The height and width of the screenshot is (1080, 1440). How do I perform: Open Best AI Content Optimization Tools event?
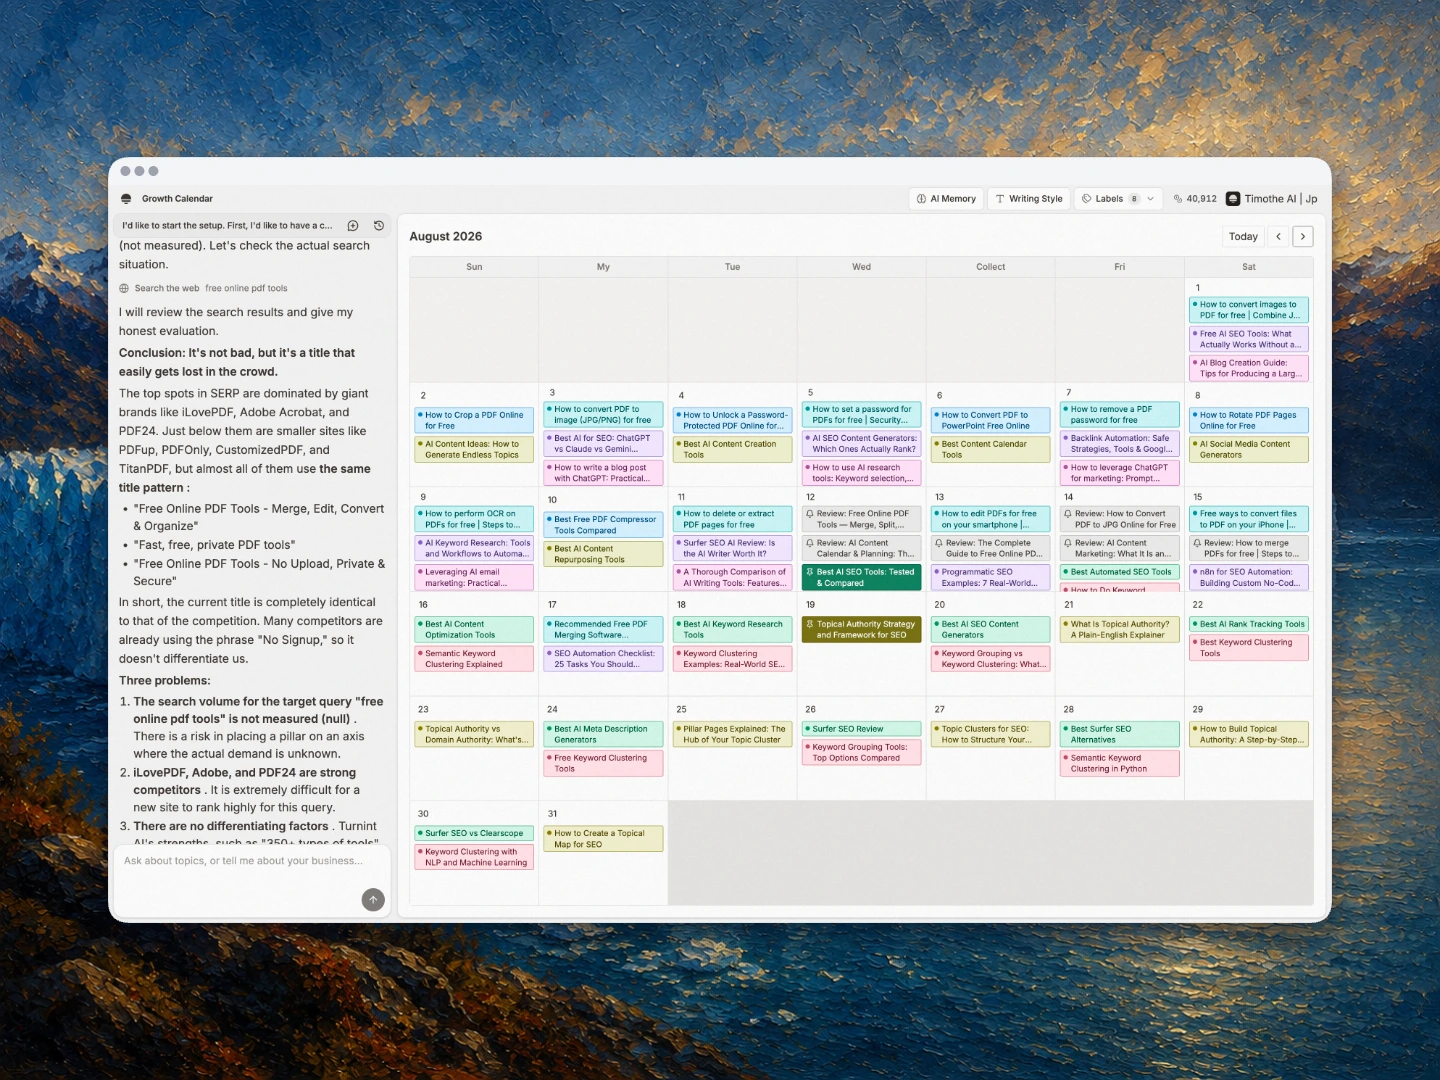point(474,629)
